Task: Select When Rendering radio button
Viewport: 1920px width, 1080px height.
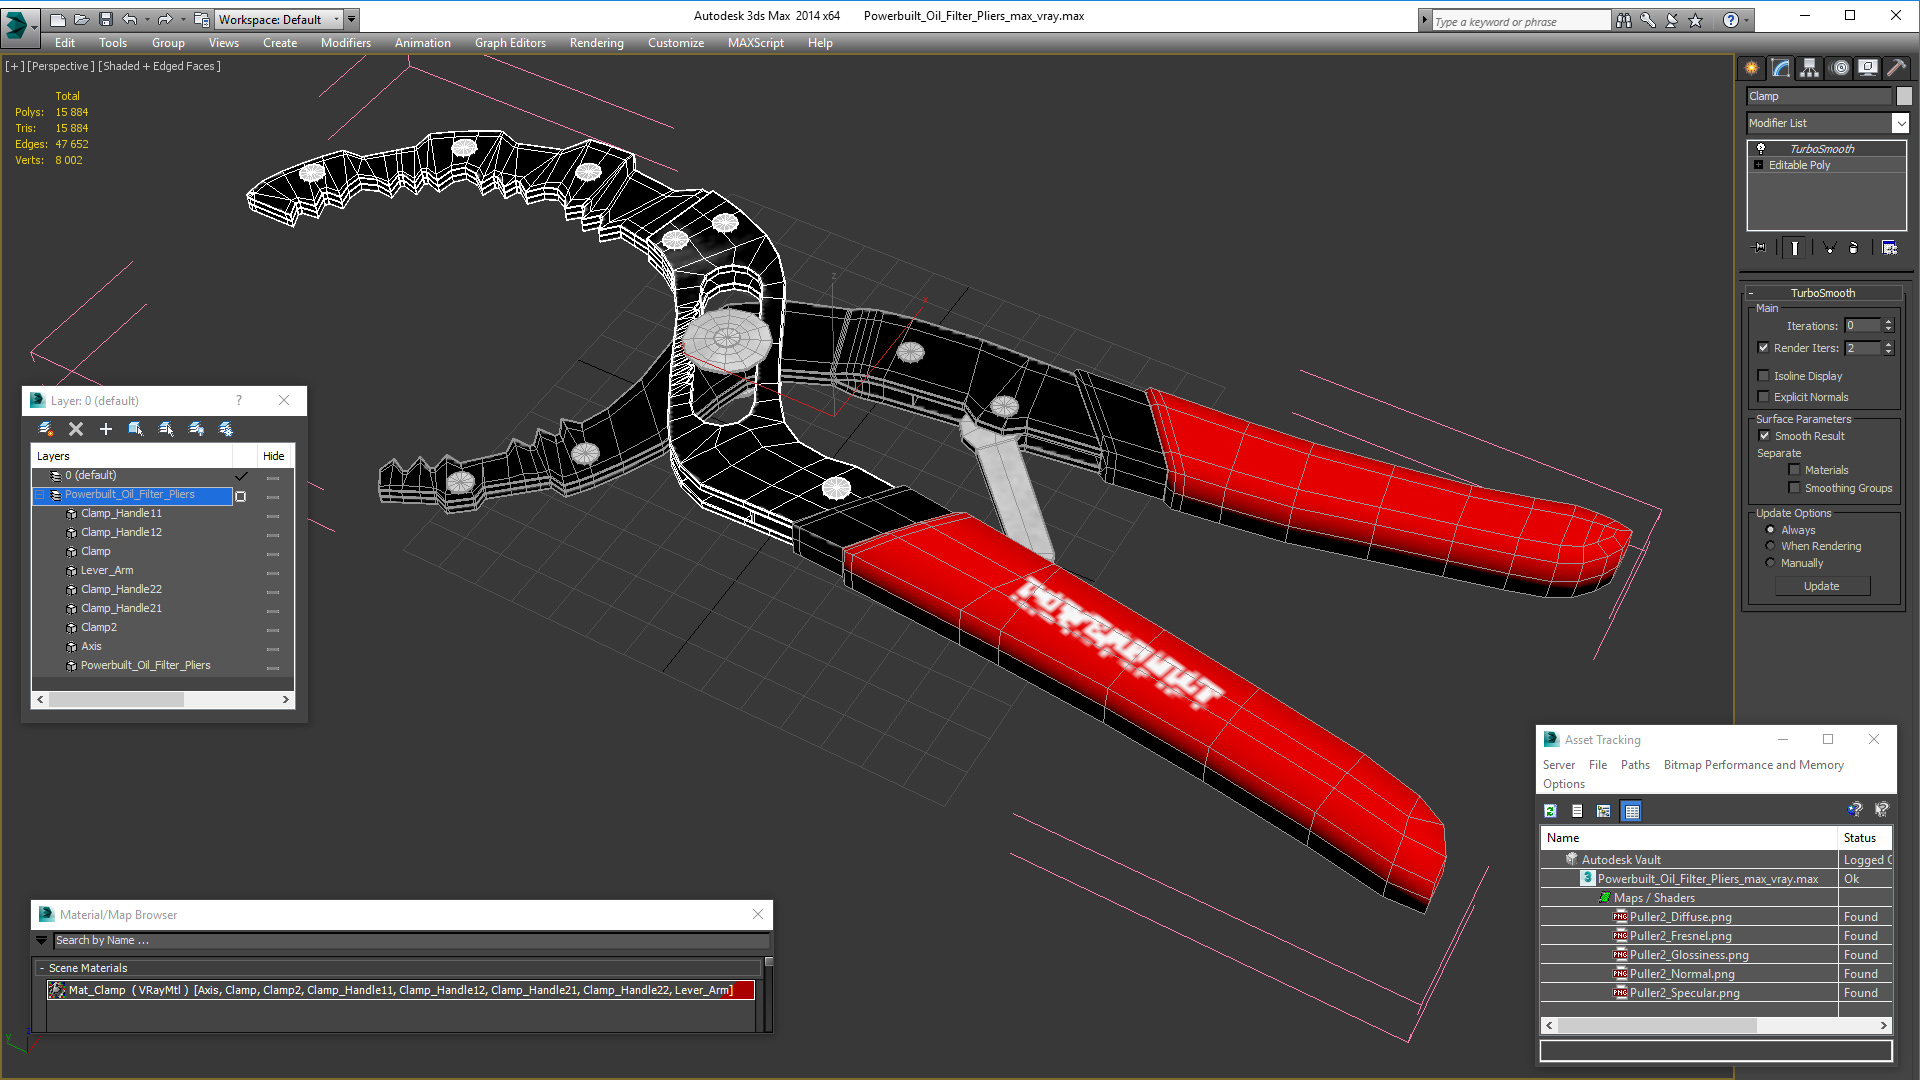Action: coord(1771,546)
